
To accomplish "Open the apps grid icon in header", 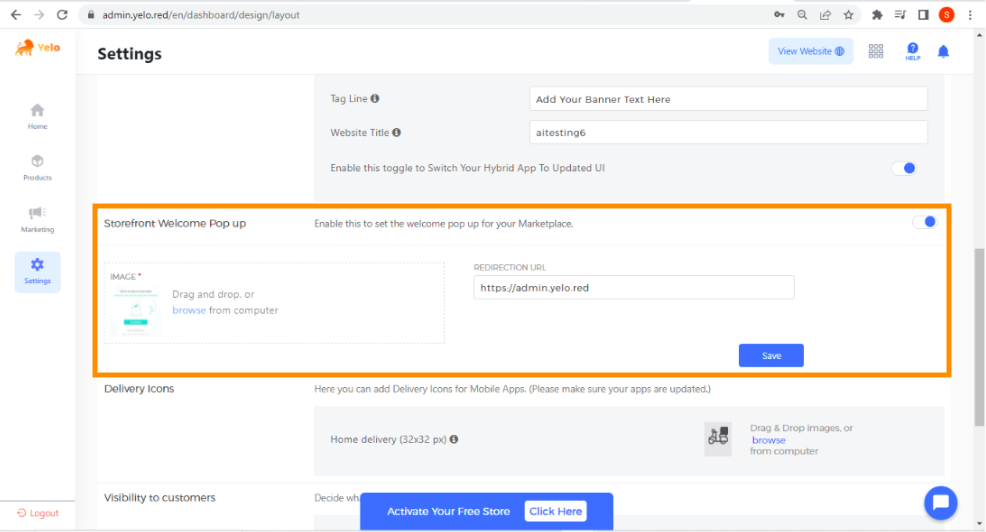I will 876,51.
